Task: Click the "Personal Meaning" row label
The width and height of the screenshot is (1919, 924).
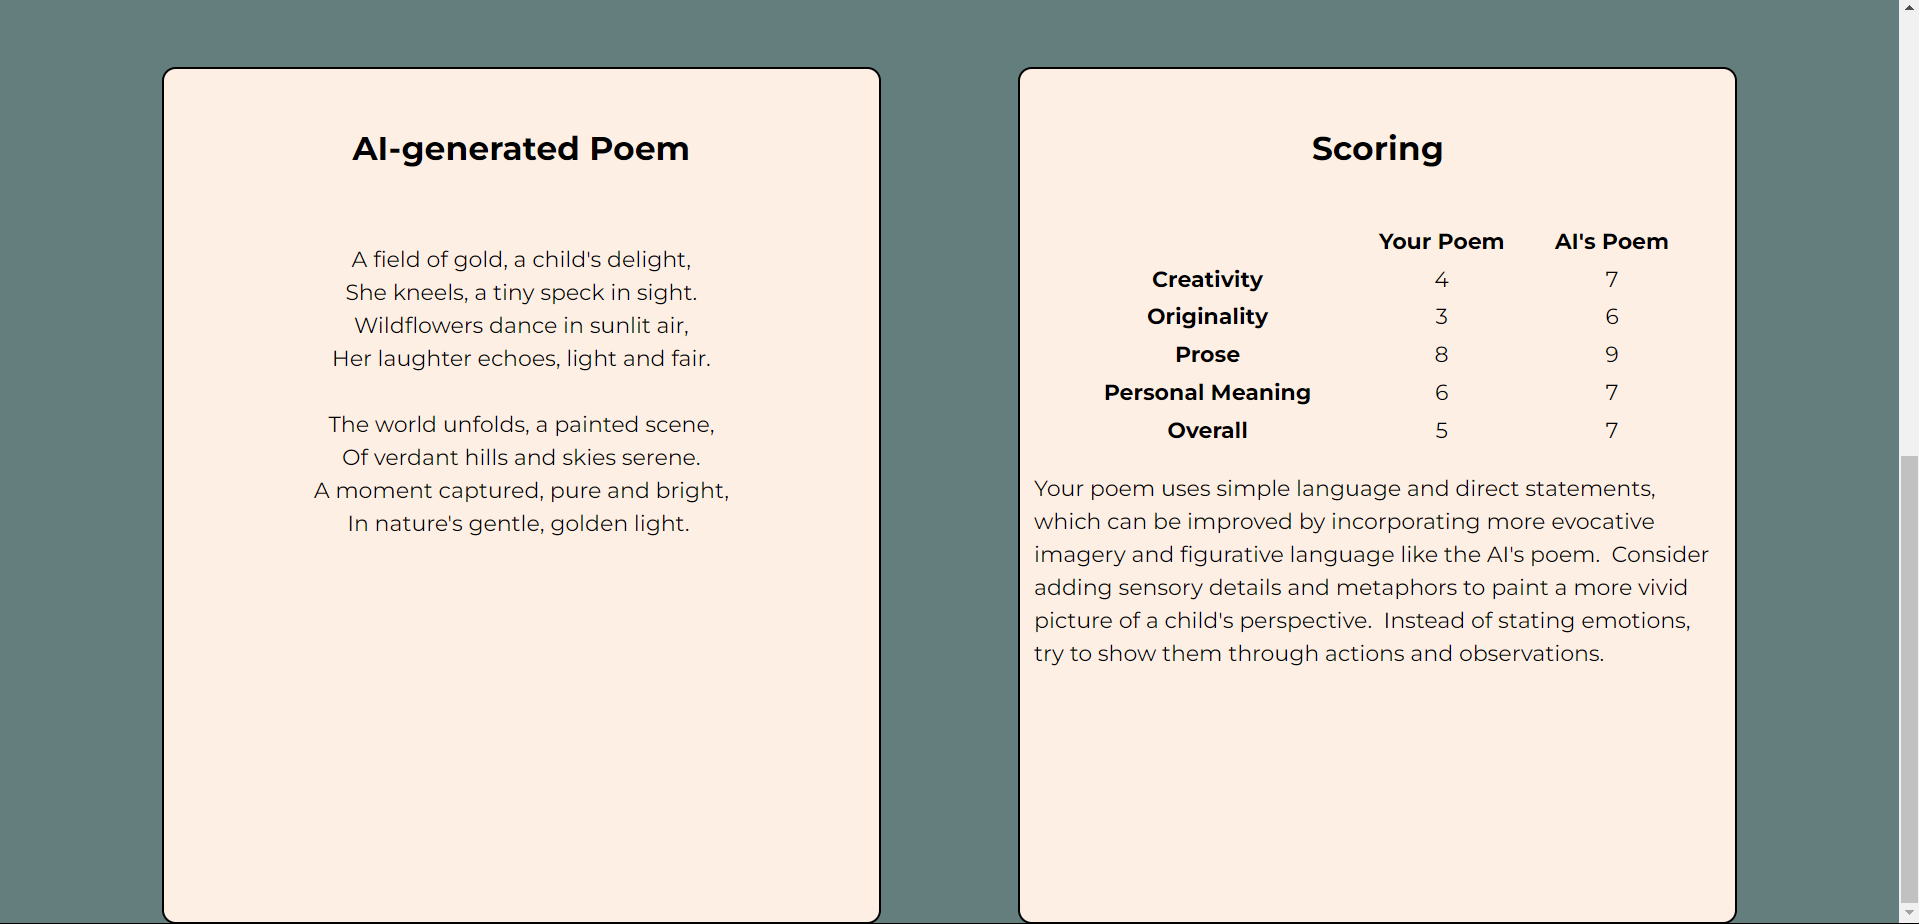Action: point(1207,393)
